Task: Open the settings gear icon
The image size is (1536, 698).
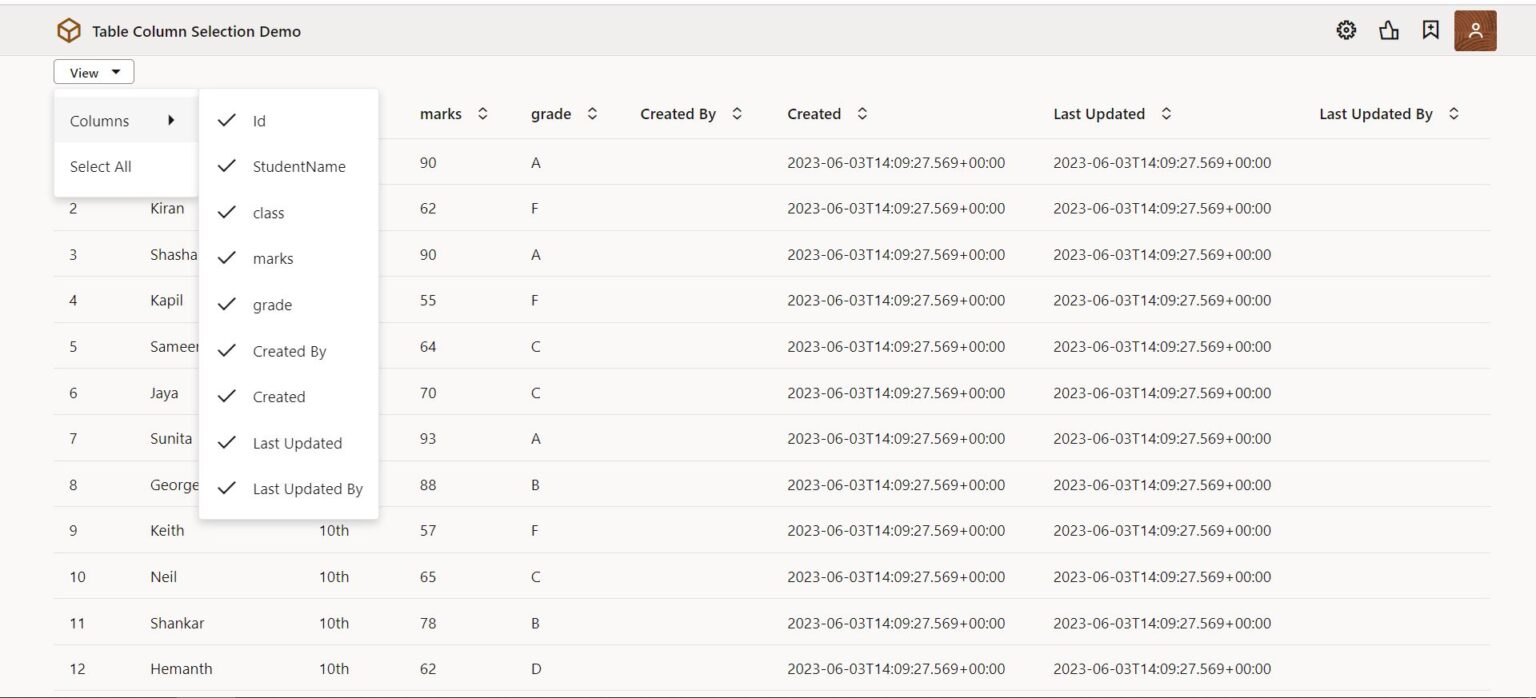Action: [1346, 30]
